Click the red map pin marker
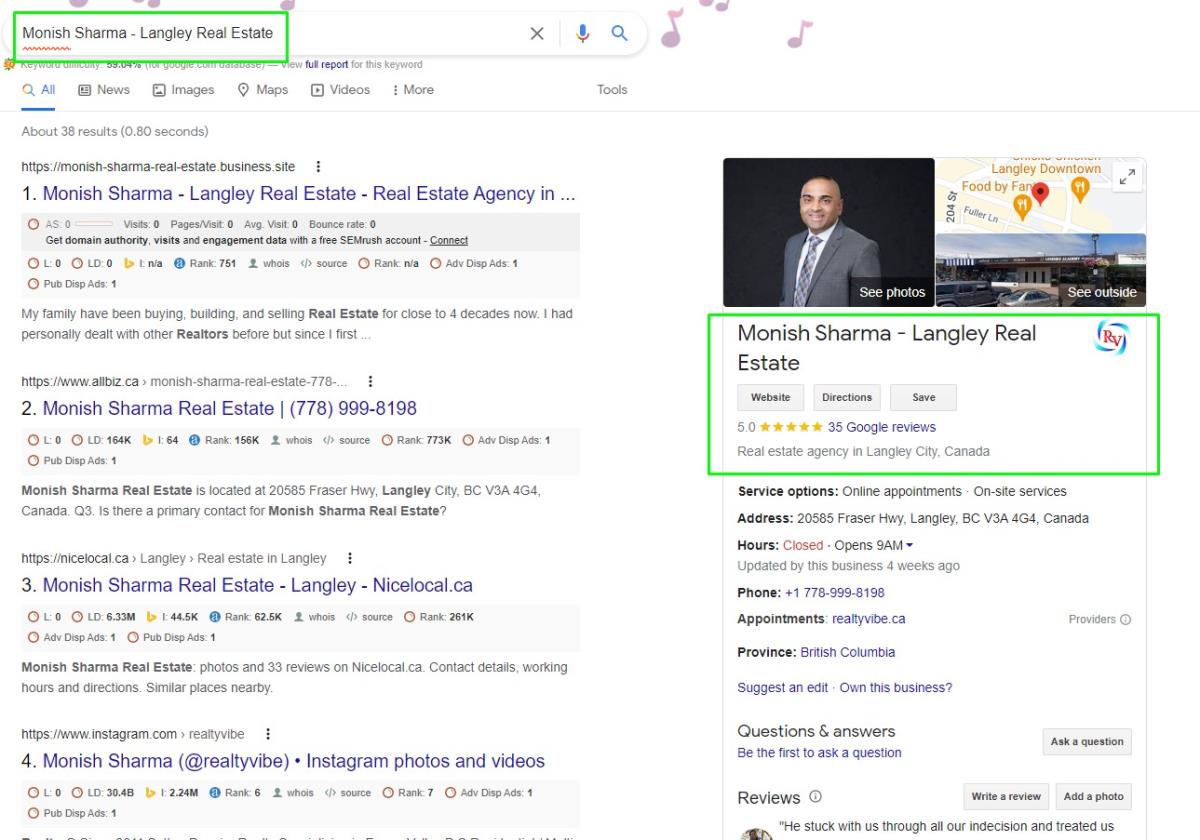Image resolution: width=1200 pixels, height=840 pixels. (x=1040, y=193)
